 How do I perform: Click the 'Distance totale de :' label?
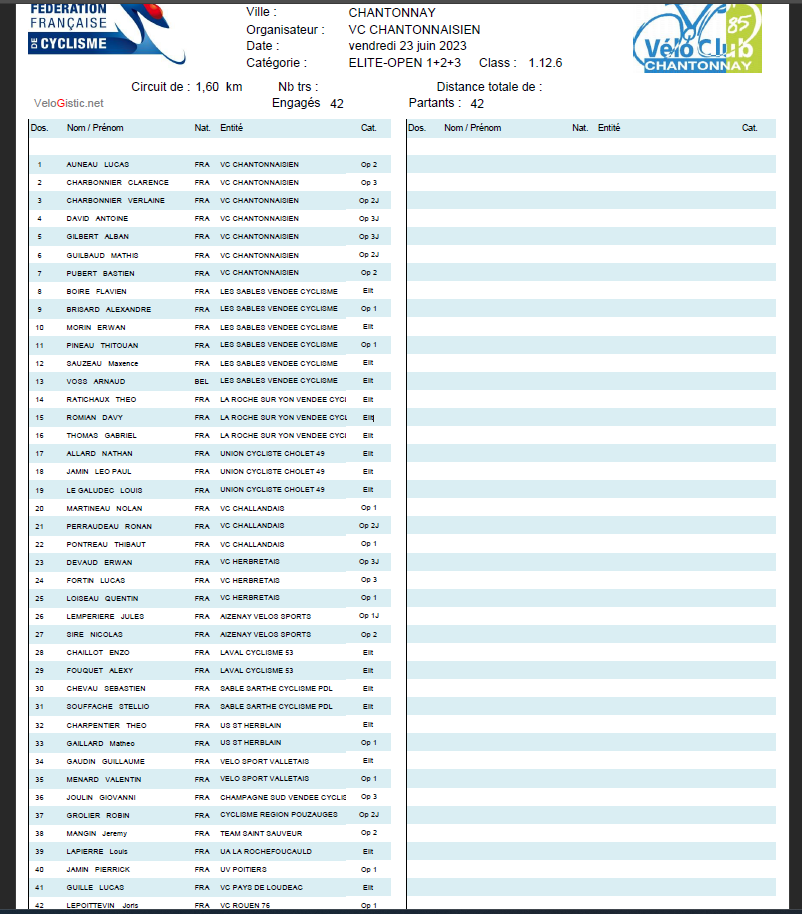[490, 87]
